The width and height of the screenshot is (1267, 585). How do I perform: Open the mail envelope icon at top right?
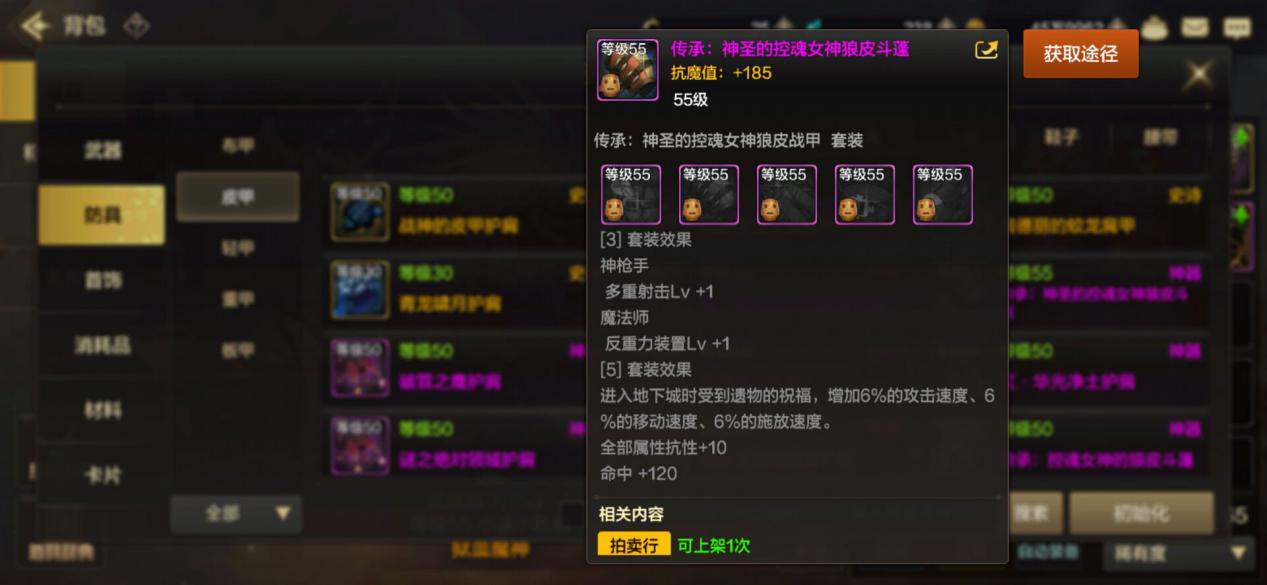pos(1196,27)
